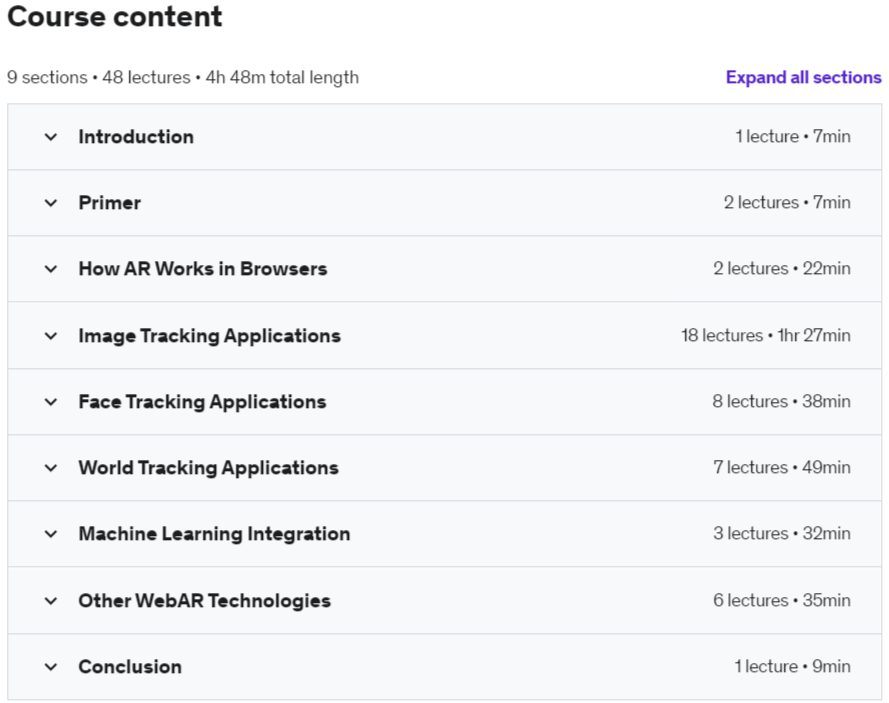This screenshot has height=703, width=889.
Task: Click the Conclusion section title
Action: coord(130,667)
